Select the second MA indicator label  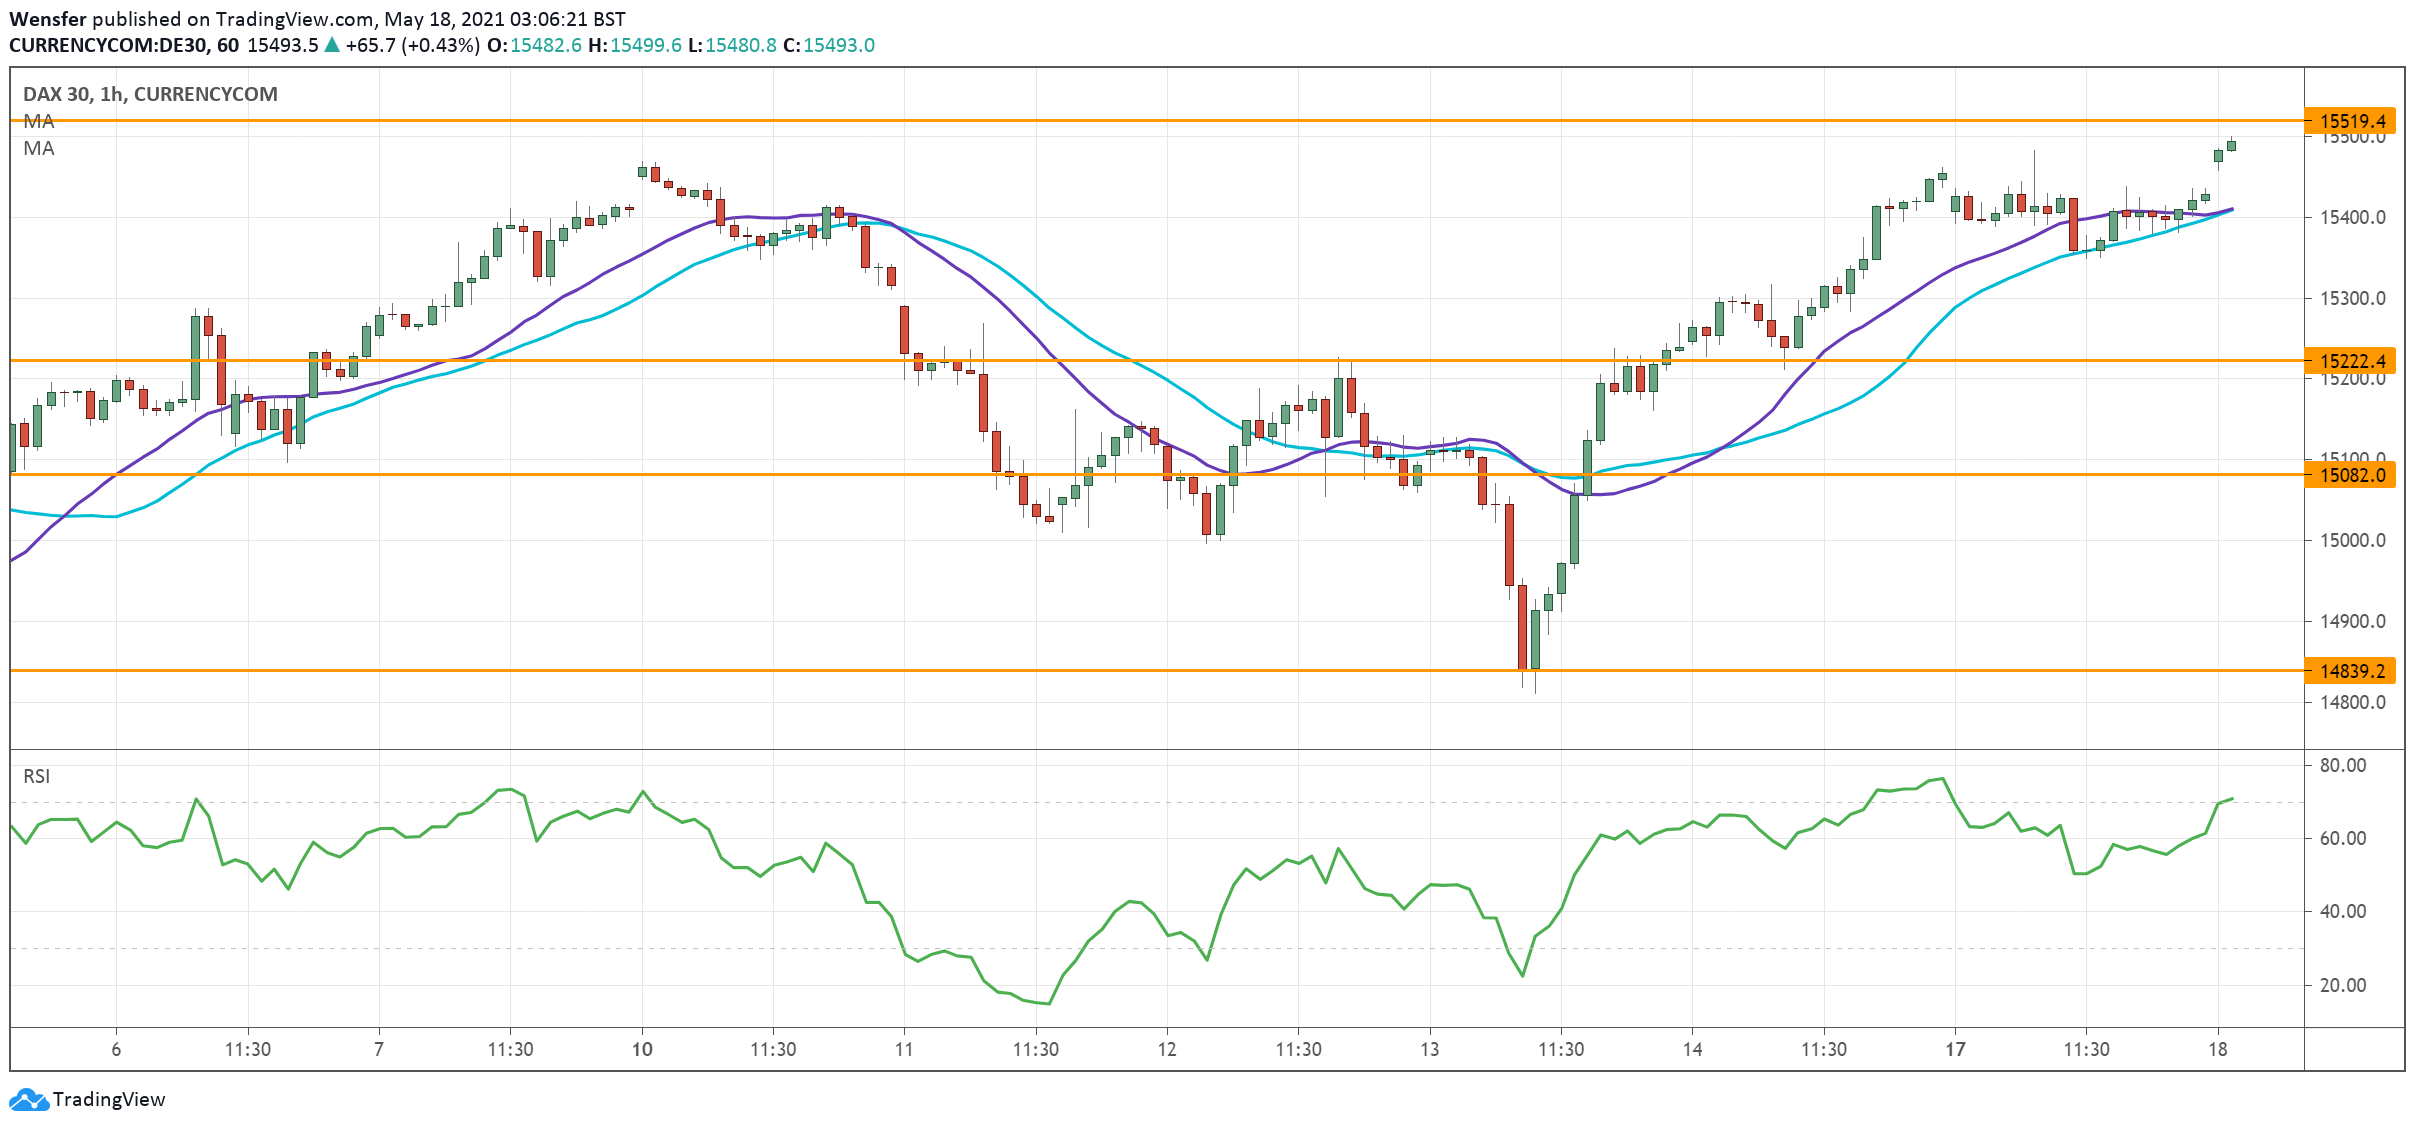[x=39, y=148]
